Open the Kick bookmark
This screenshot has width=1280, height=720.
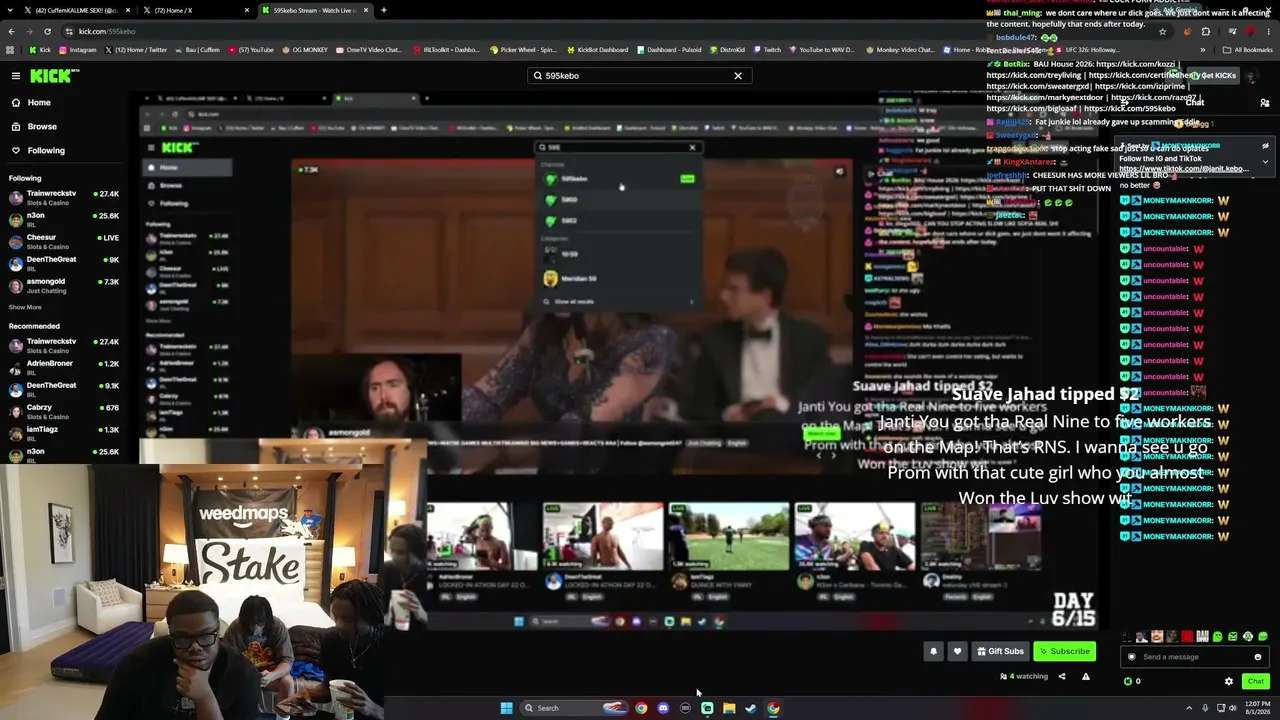[40, 50]
